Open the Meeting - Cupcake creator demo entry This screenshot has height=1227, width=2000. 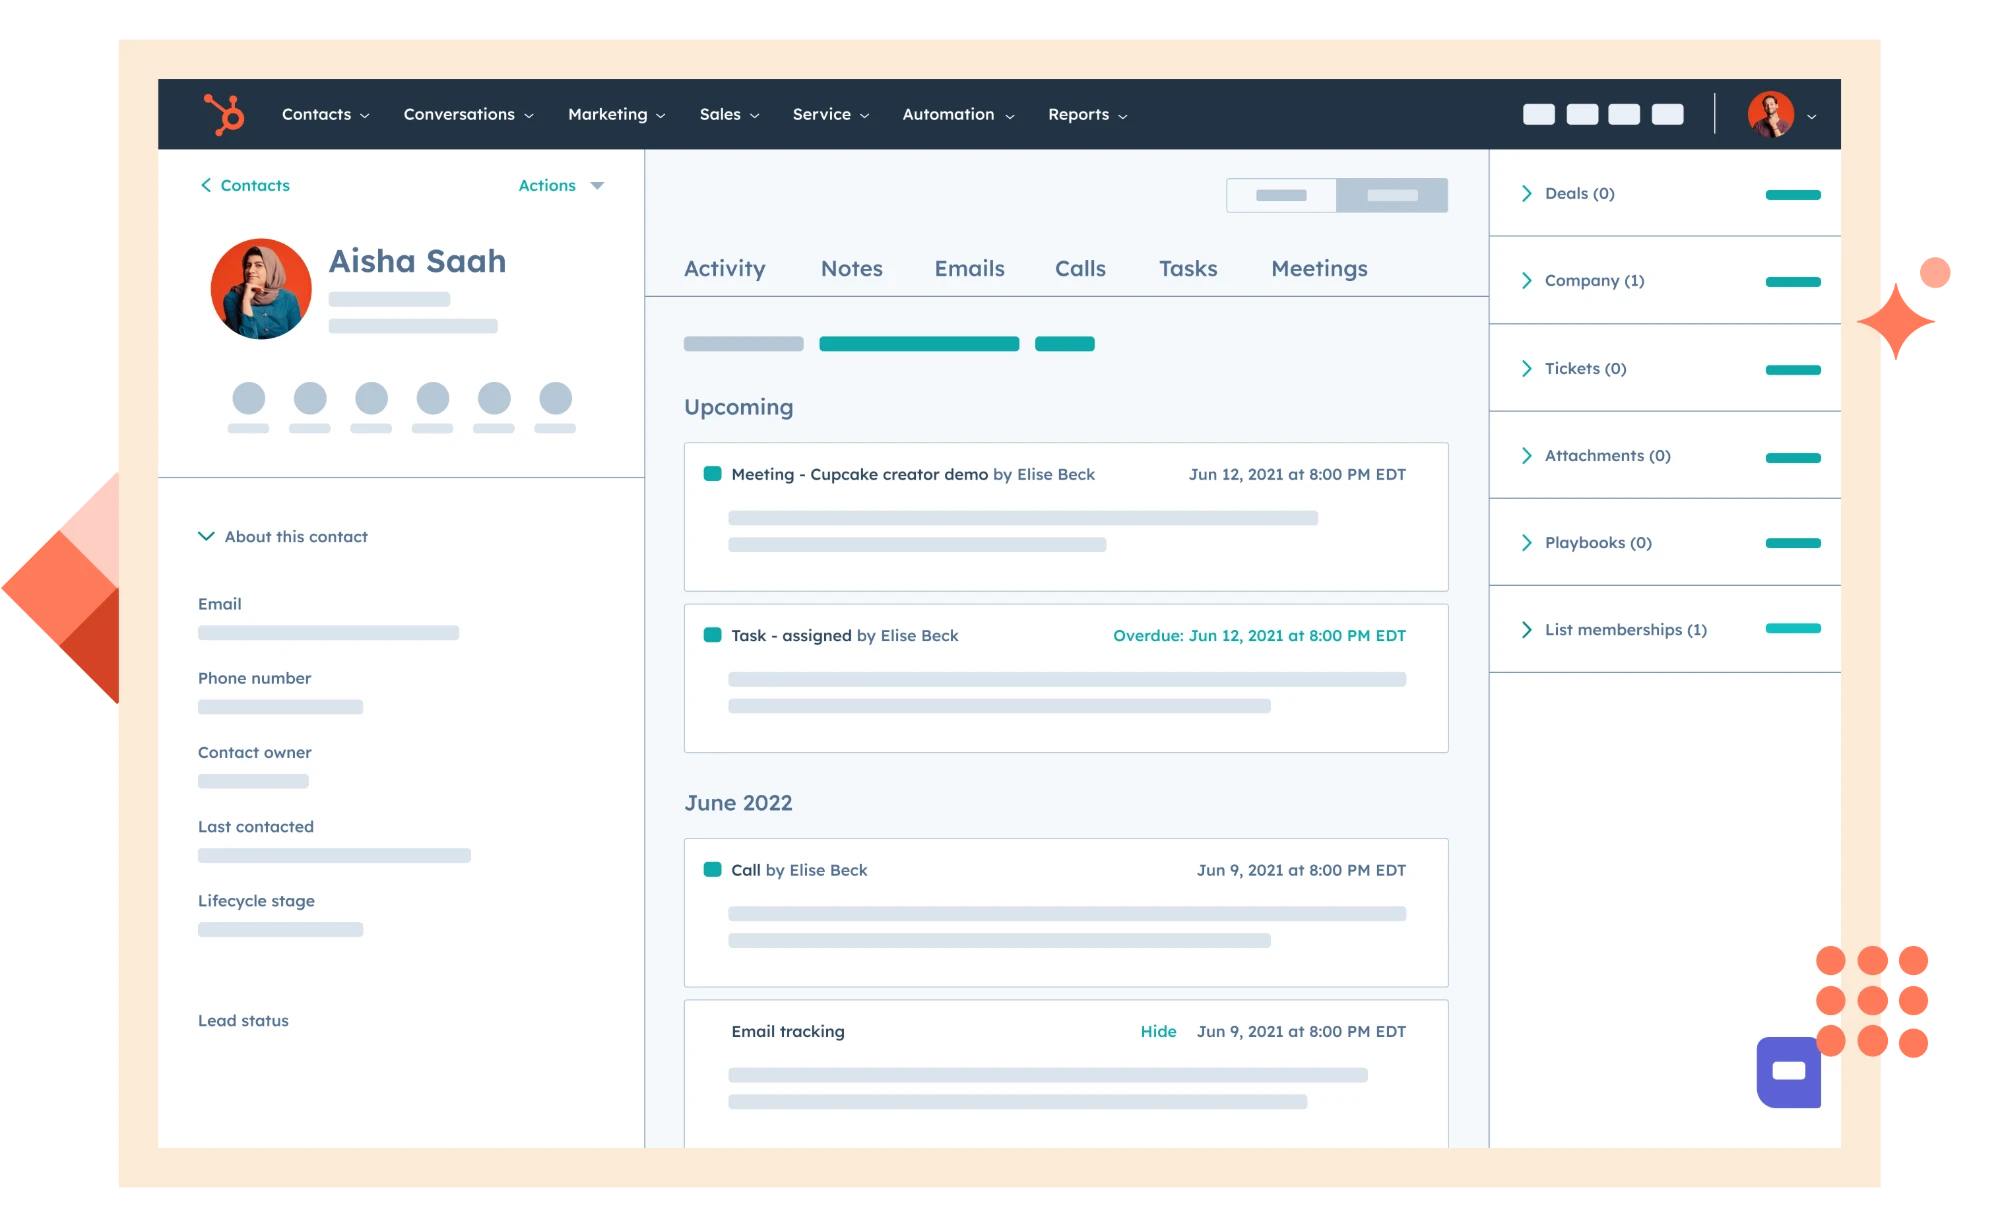(1066, 516)
